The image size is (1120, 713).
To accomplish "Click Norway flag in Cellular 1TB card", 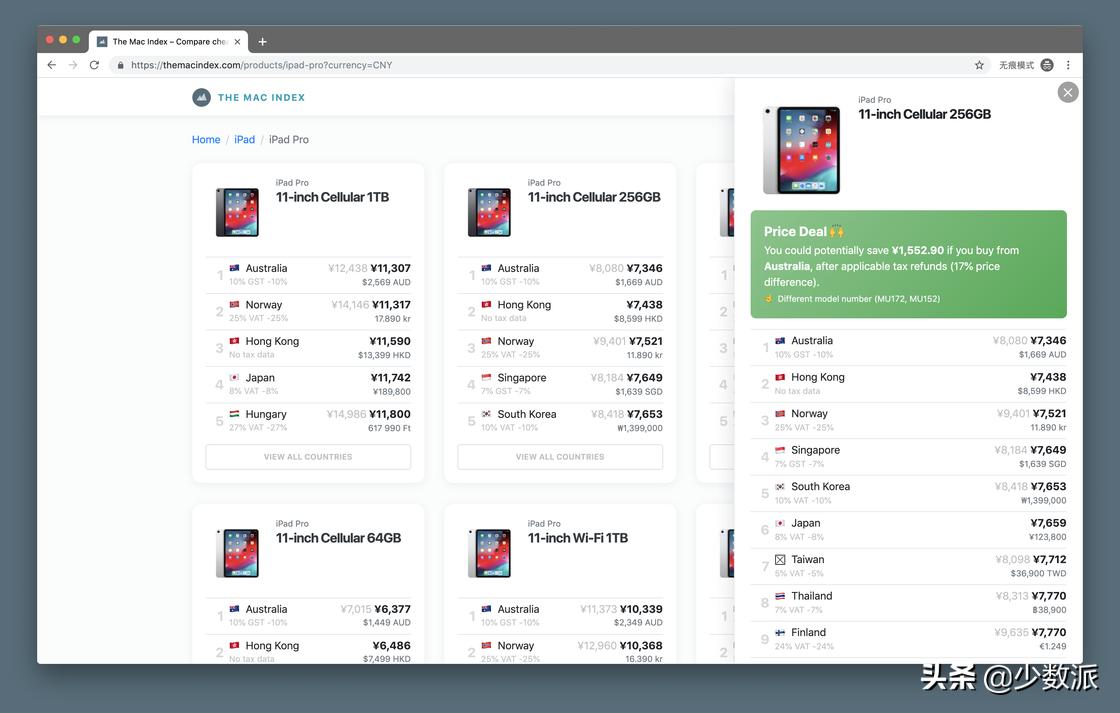I will (234, 304).
